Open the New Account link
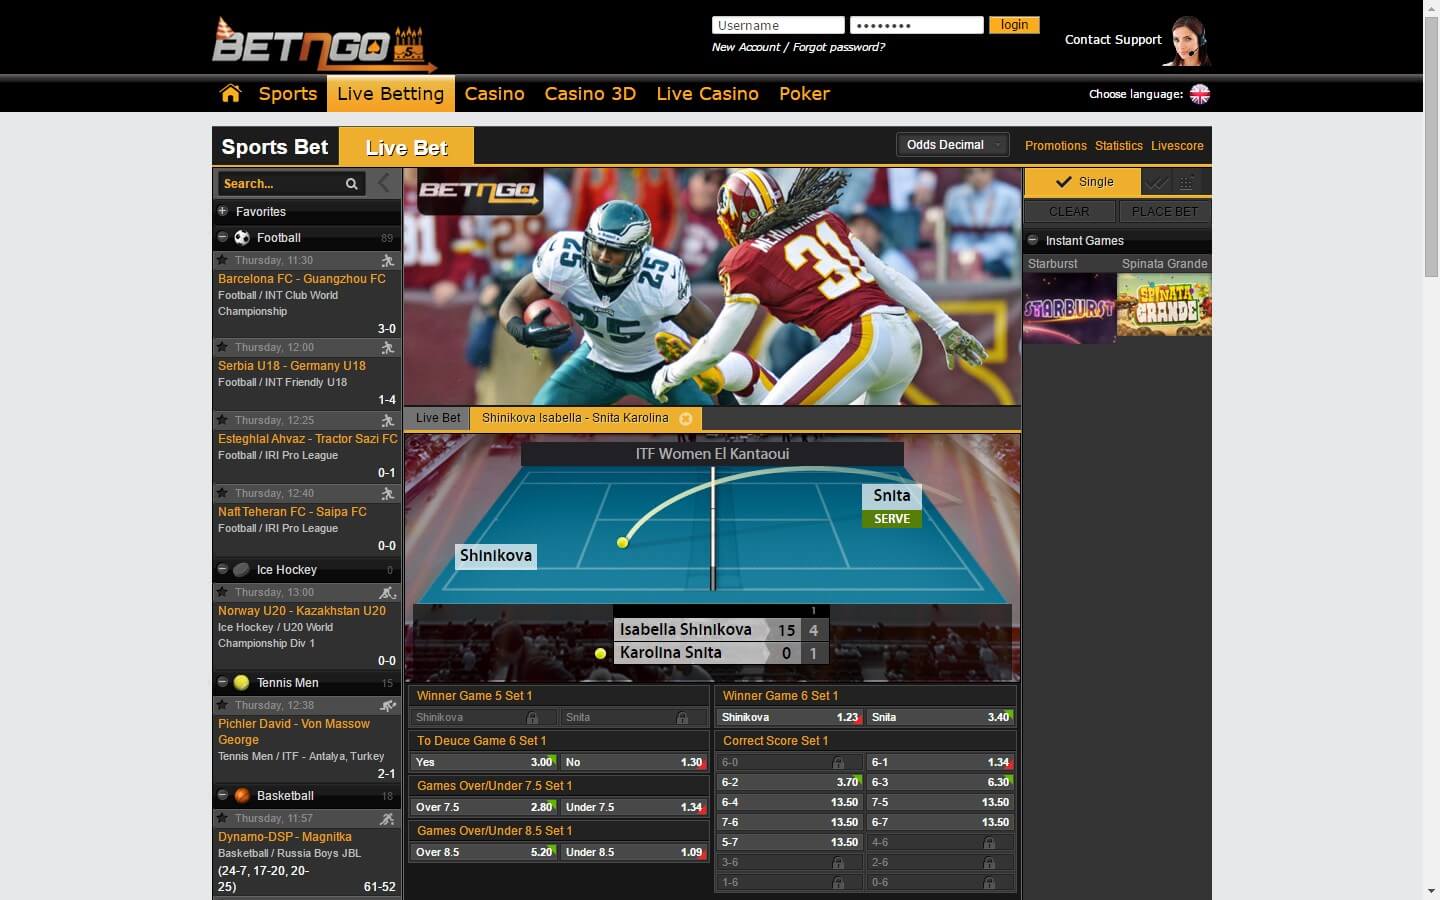Image resolution: width=1440 pixels, height=900 pixels. click(746, 47)
